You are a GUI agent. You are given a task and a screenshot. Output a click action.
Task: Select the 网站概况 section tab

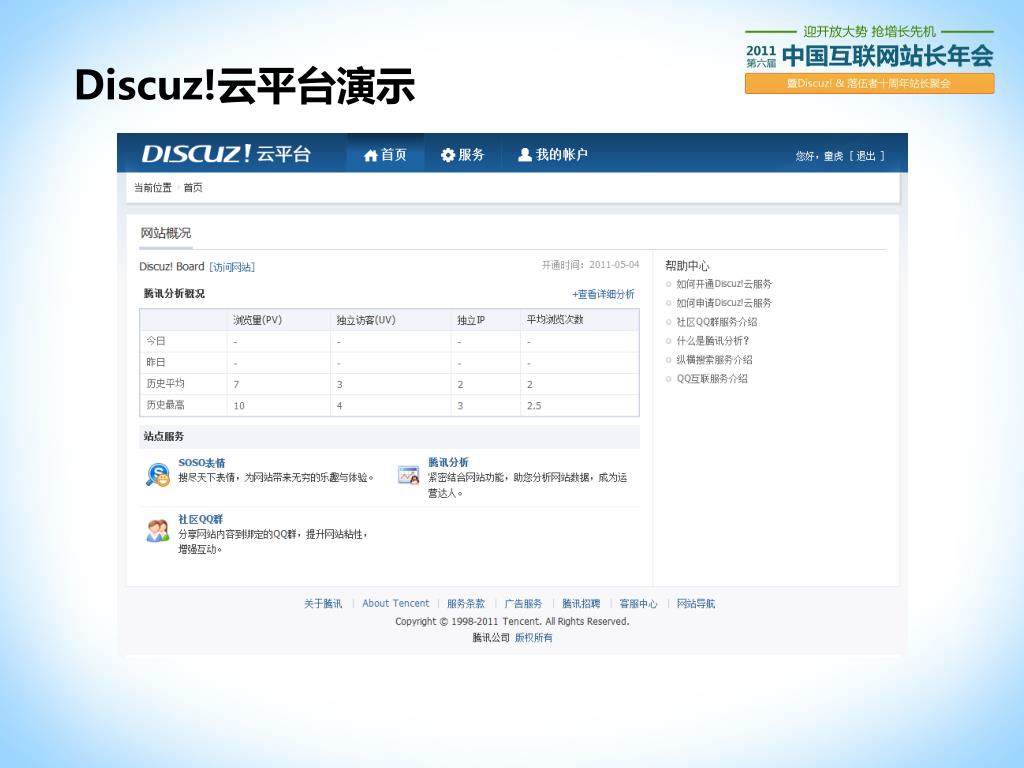(x=166, y=233)
